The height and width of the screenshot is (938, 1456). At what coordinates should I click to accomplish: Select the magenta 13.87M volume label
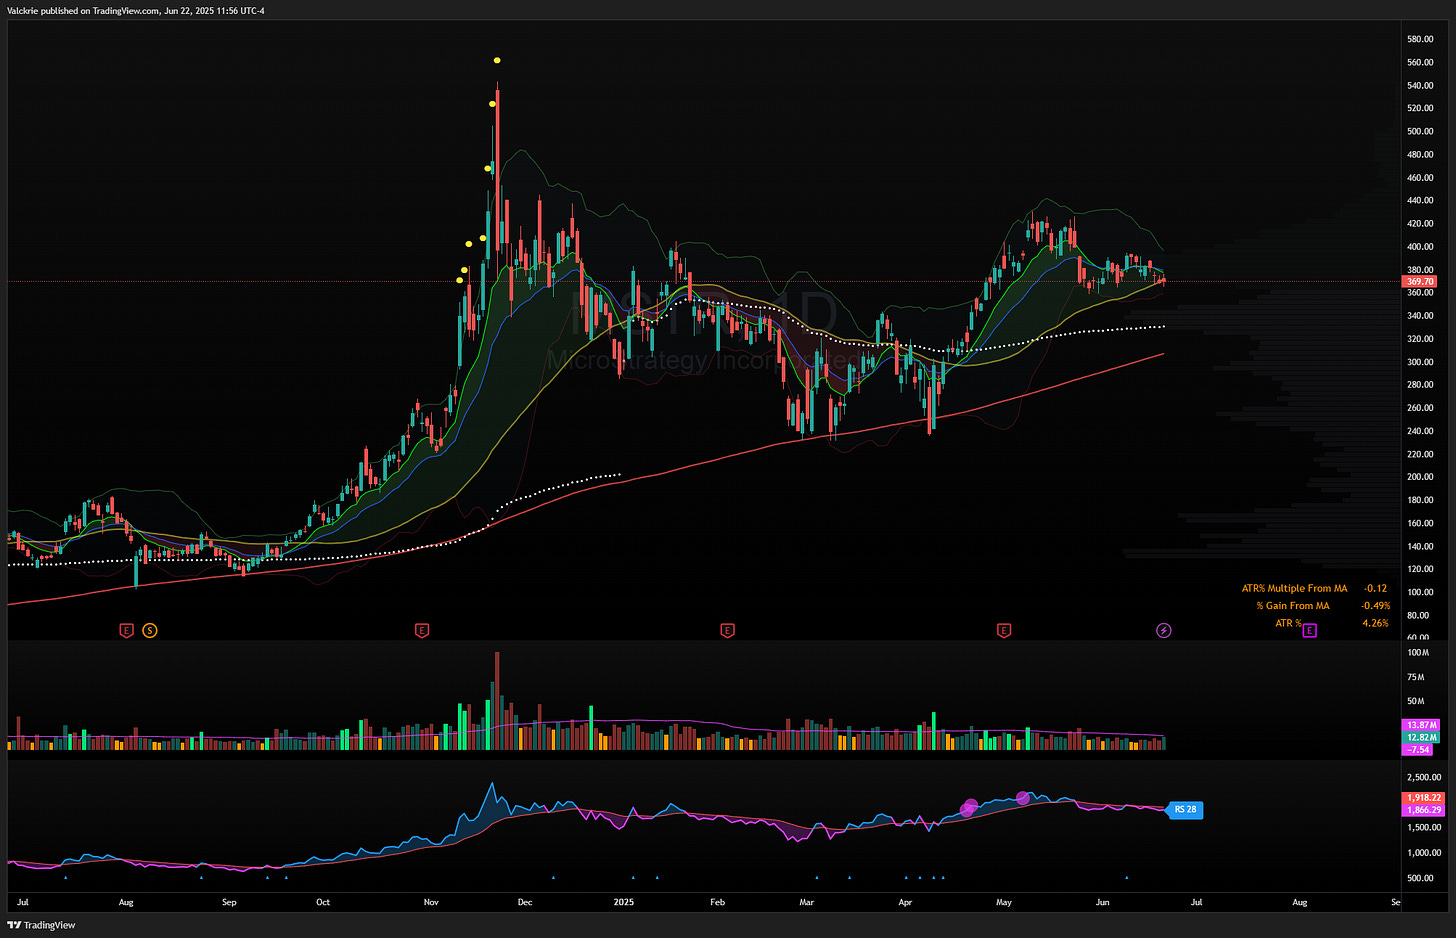point(1422,725)
